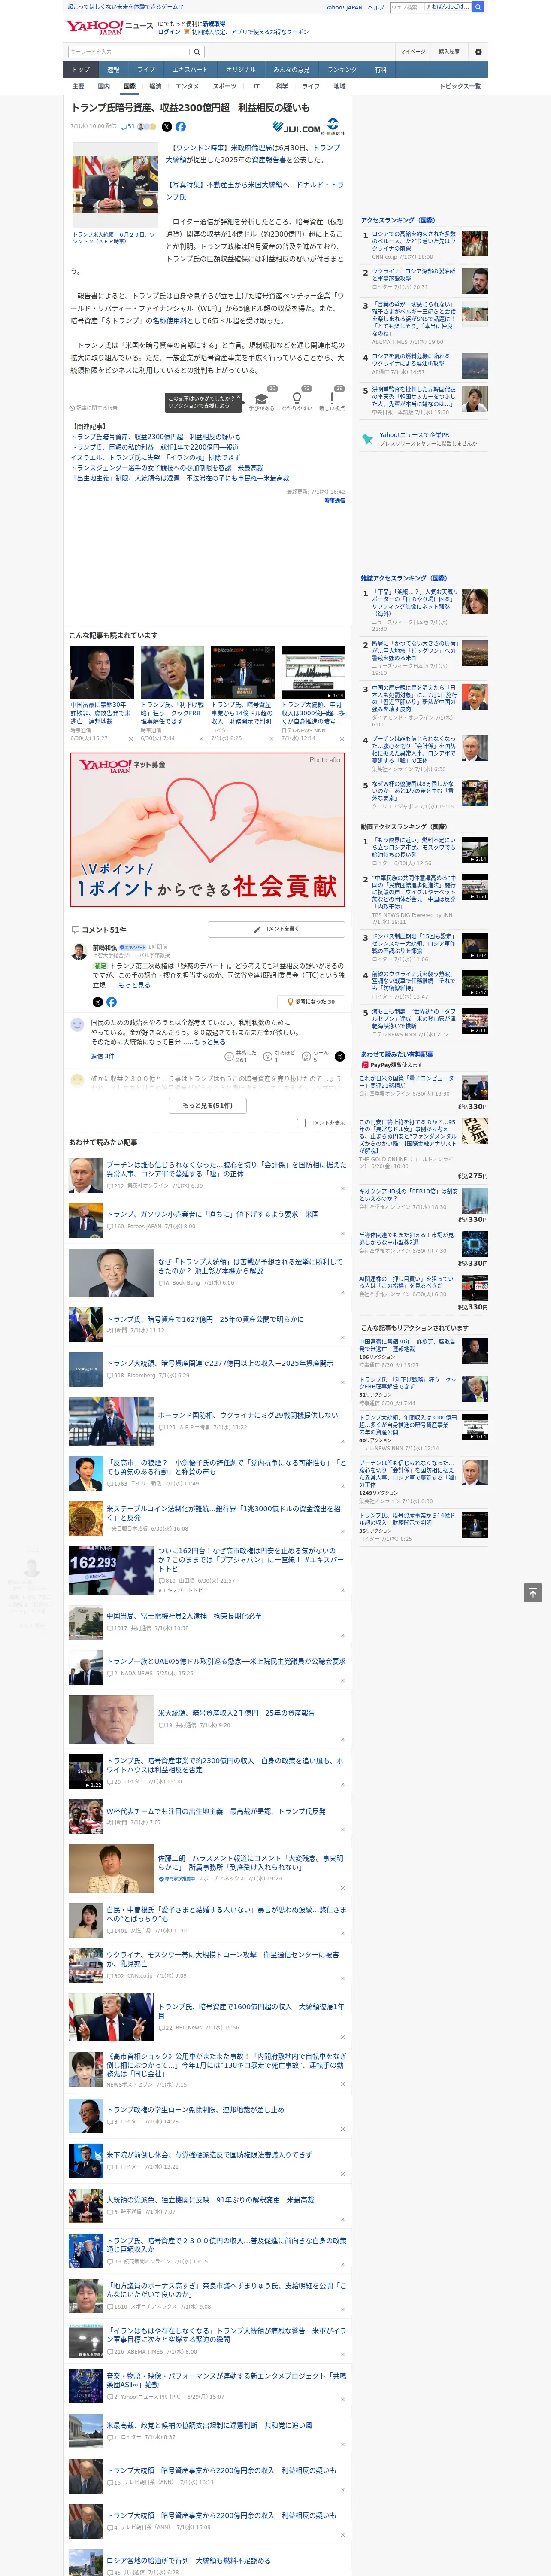551x2576 pixels.
Task: Click 参考になった on the expert comment
Action: tap(311, 1001)
